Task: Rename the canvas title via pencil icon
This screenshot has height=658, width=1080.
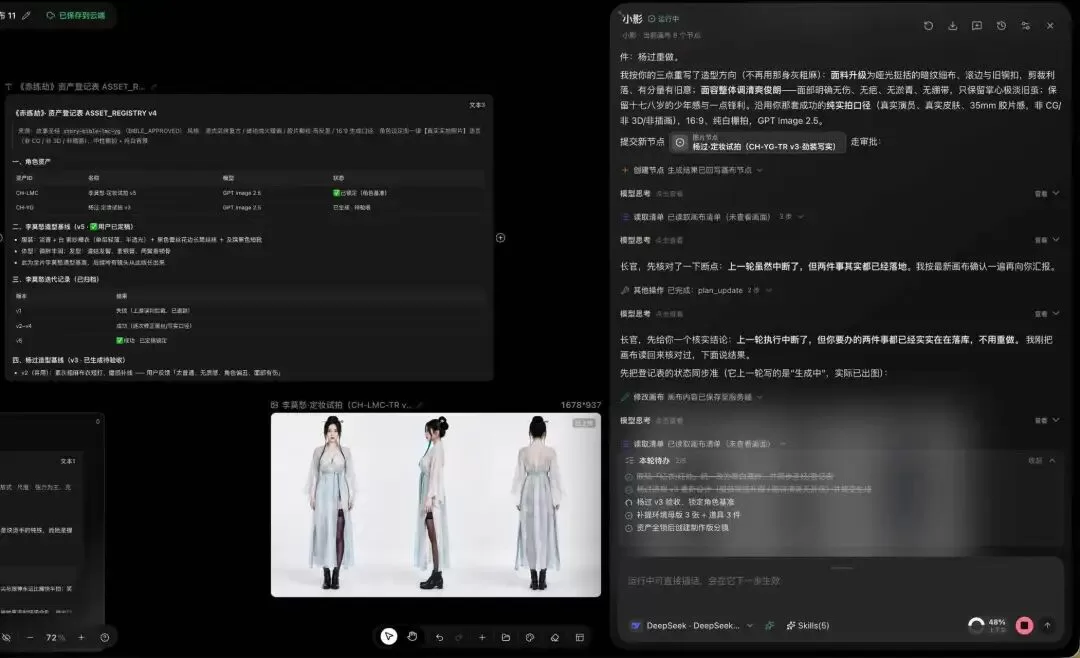Action: [26, 15]
